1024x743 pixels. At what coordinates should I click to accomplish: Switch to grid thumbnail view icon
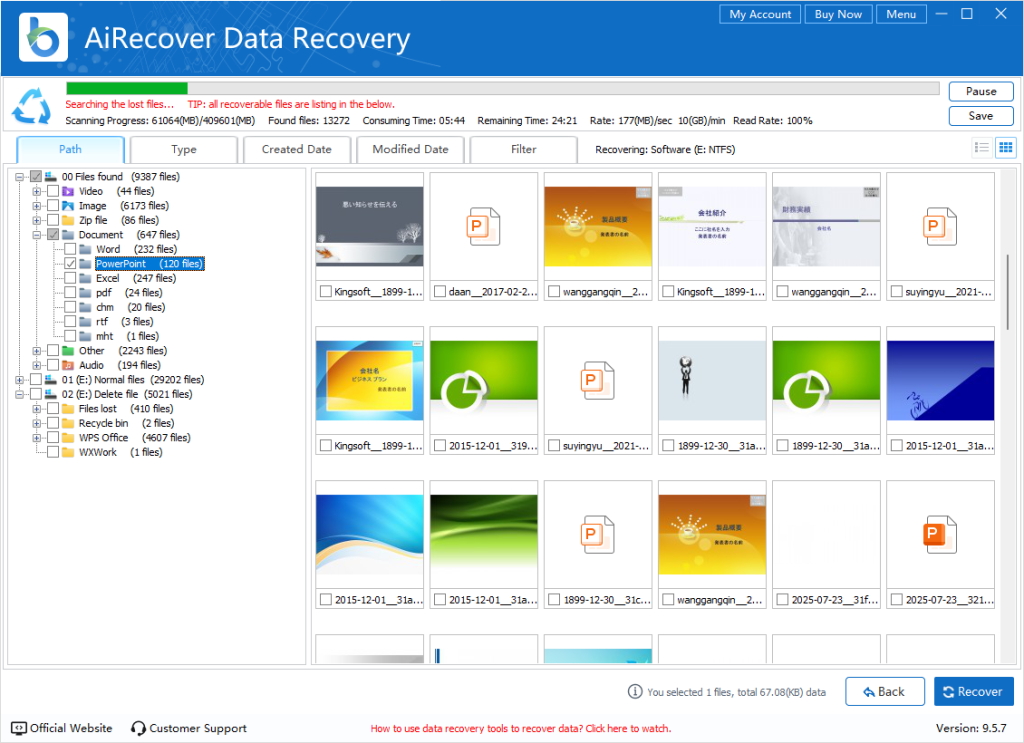tap(1006, 147)
